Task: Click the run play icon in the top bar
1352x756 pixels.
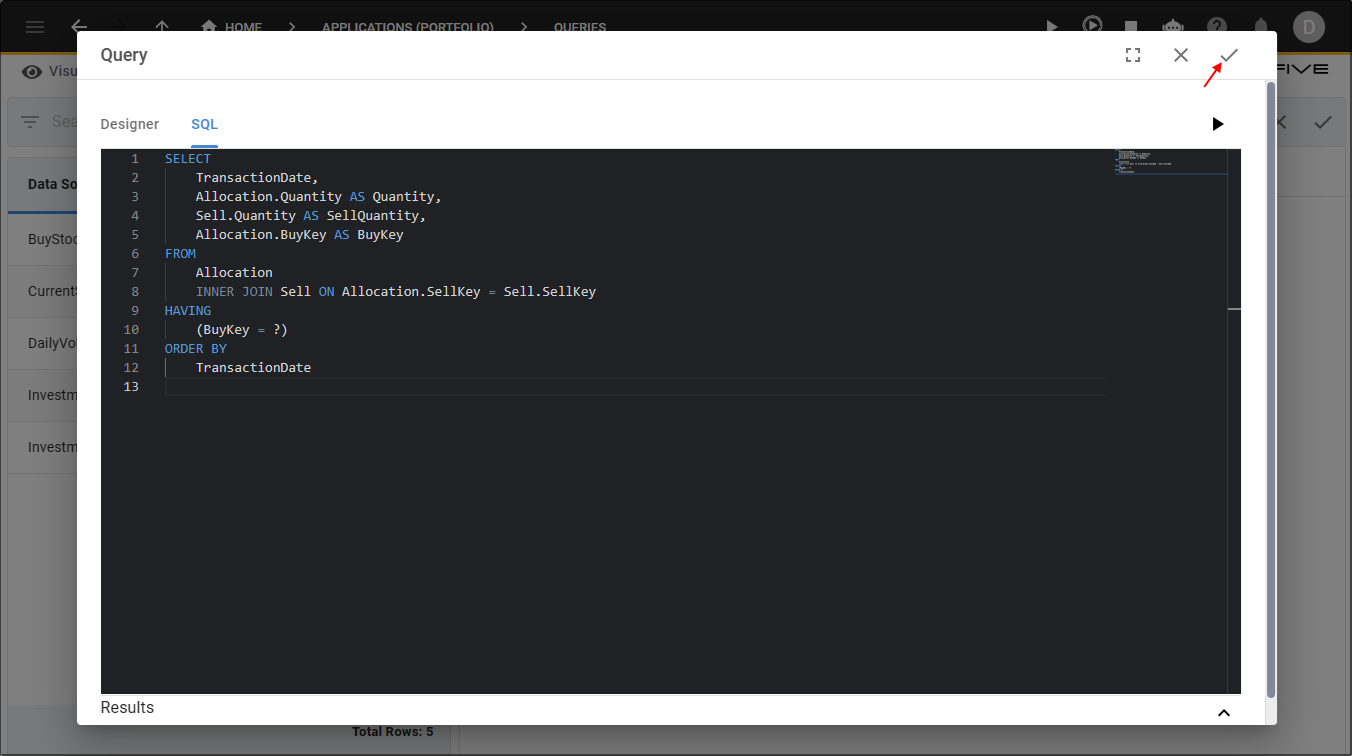Action: (1050, 26)
